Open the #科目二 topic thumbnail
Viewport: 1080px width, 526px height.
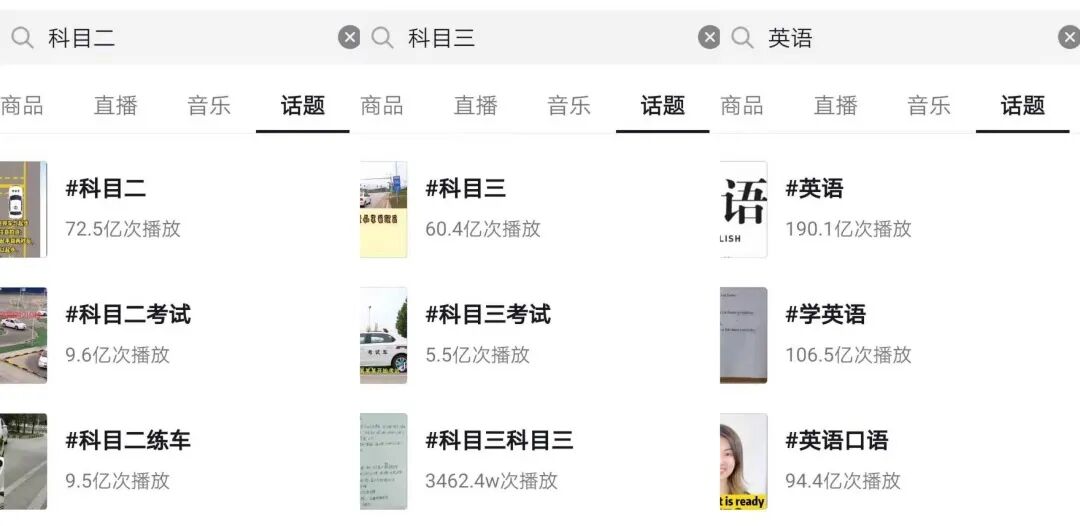(x=23, y=209)
